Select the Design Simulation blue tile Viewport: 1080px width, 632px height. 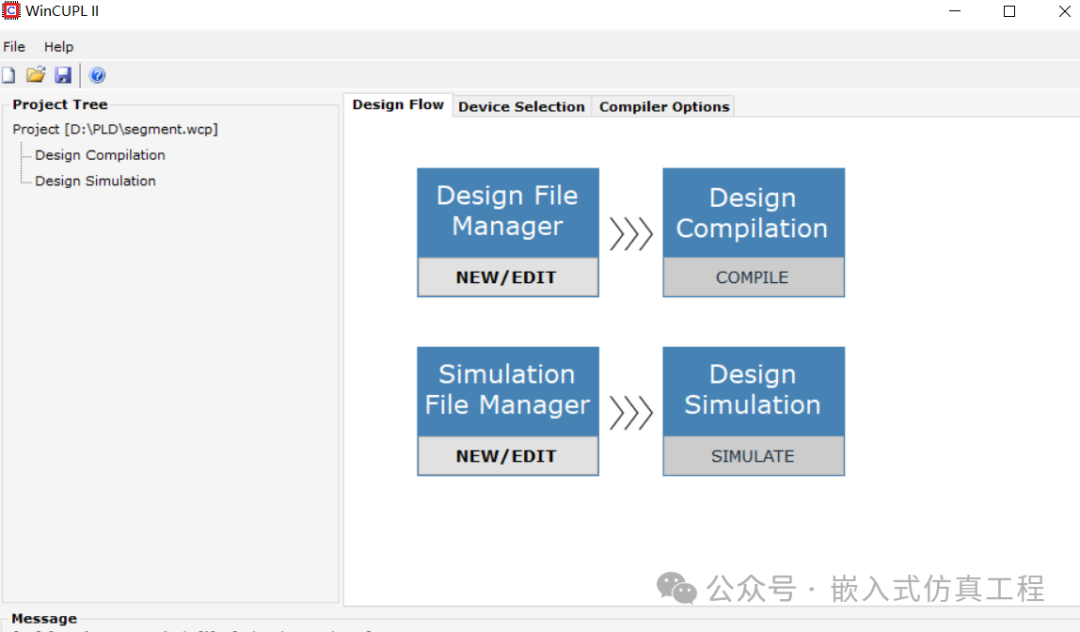754,391
